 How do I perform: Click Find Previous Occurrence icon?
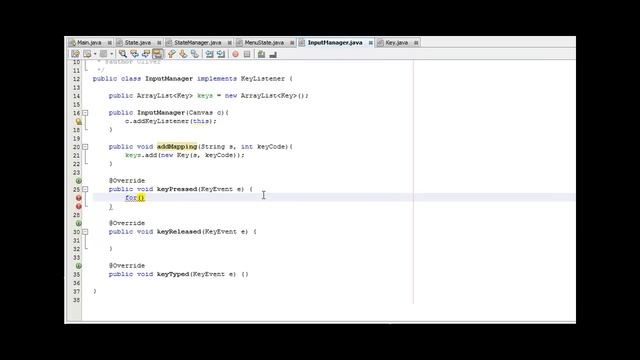pyautogui.click(x=134, y=54)
